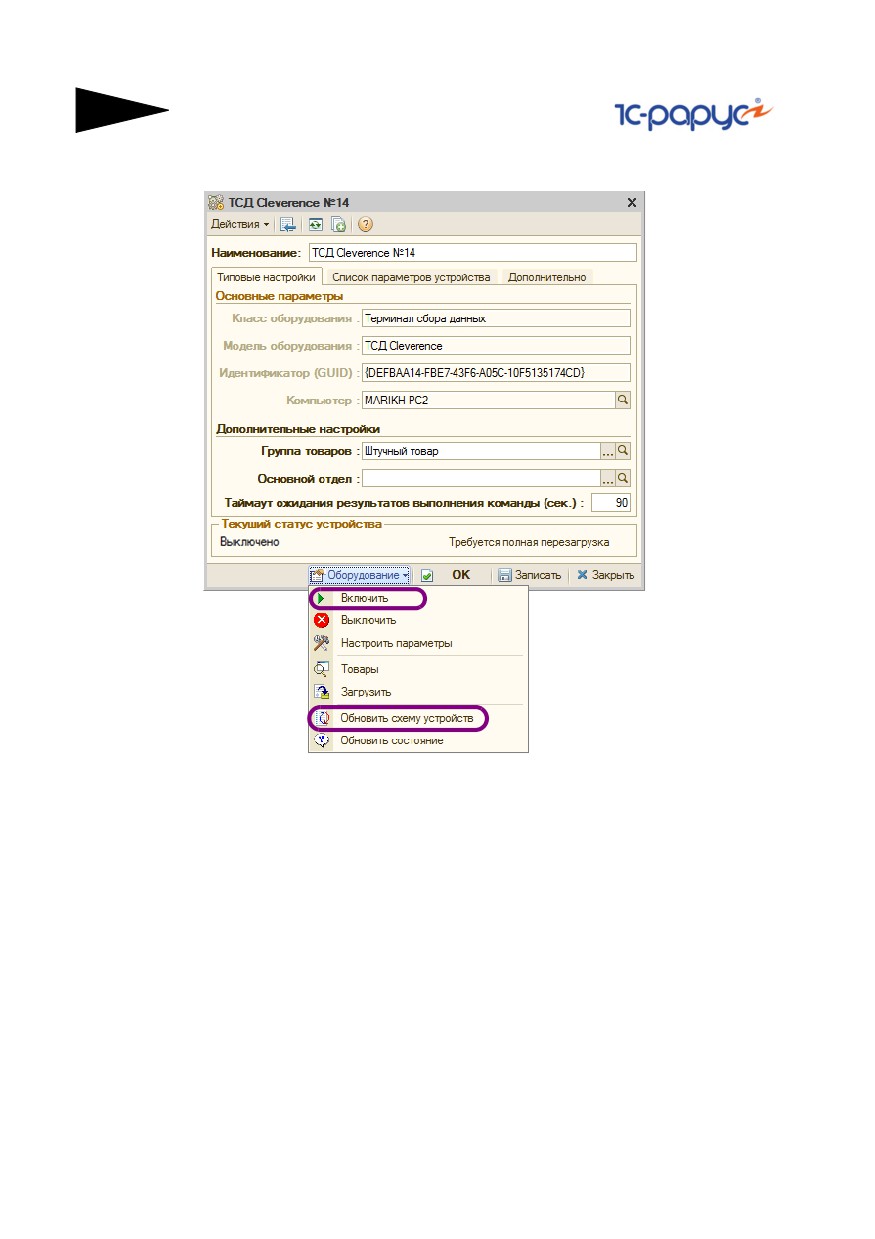This screenshot has height=1239, width=875.
Task: Click the upload icon beside Загрузить
Action: 321,692
